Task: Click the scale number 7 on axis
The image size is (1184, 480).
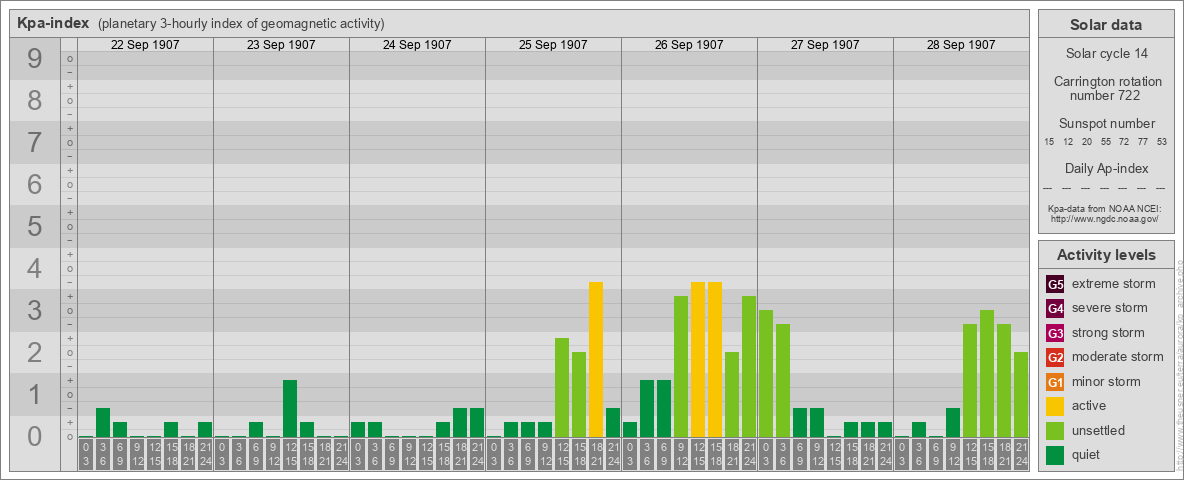Action: point(35,143)
